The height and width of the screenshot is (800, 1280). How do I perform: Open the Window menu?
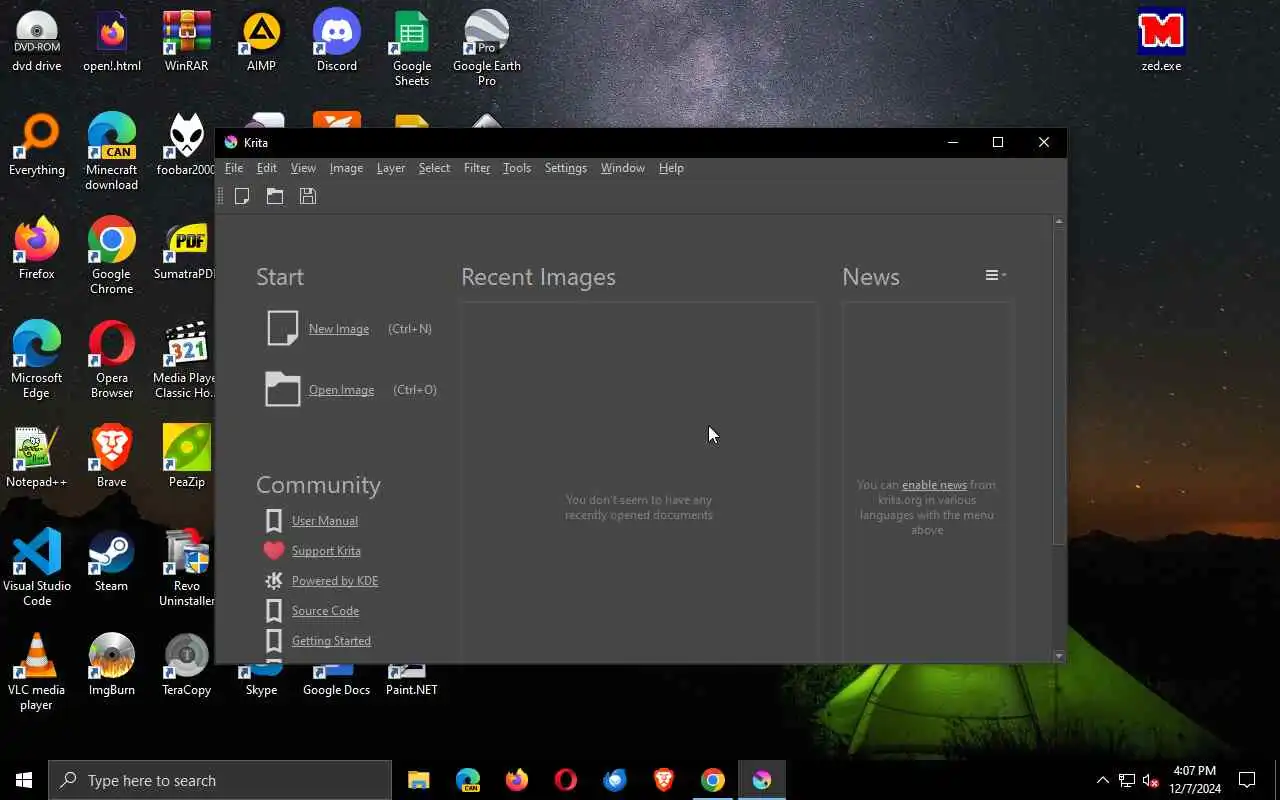click(622, 168)
